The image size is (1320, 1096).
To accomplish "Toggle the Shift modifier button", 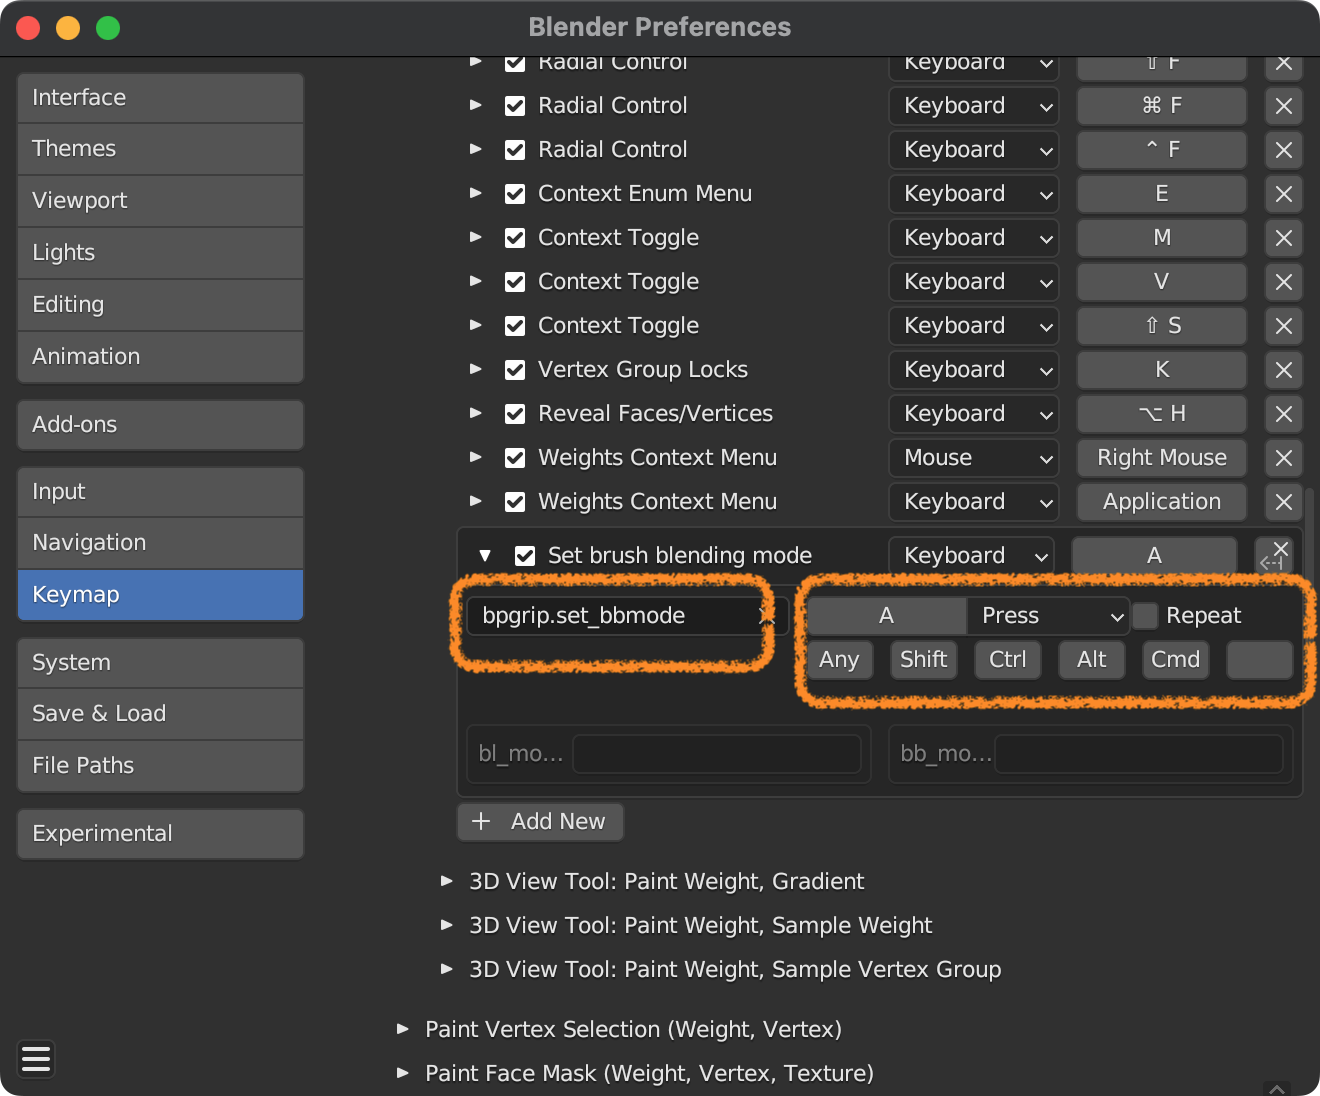I will (923, 660).
